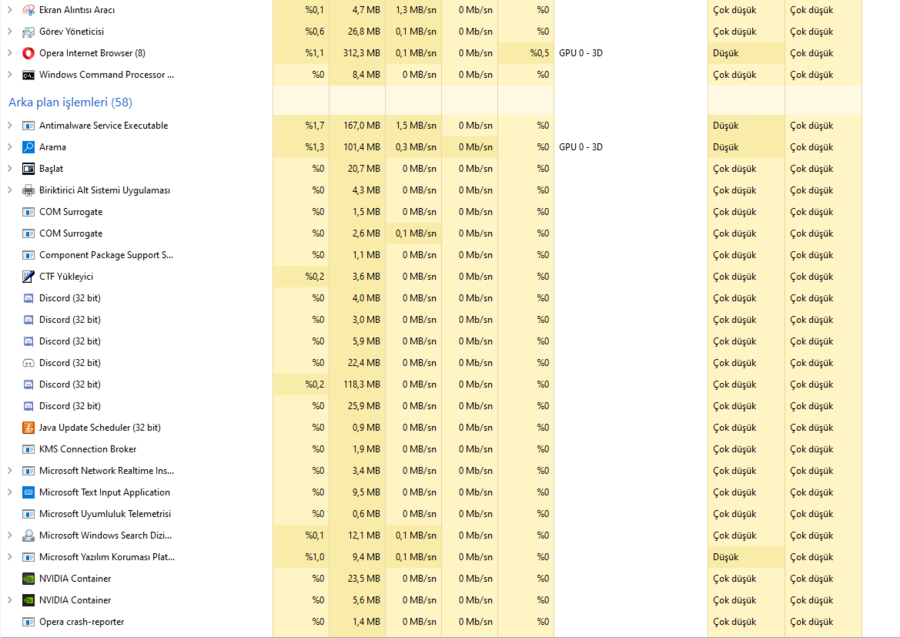Click the Discord icon in 3,0 MB row

[x=28, y=320]
